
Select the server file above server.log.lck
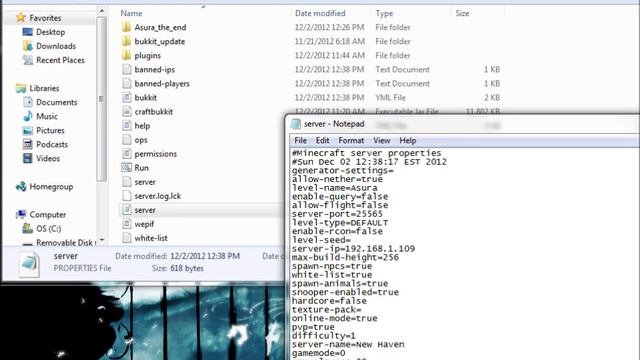(x=145, y=182)
